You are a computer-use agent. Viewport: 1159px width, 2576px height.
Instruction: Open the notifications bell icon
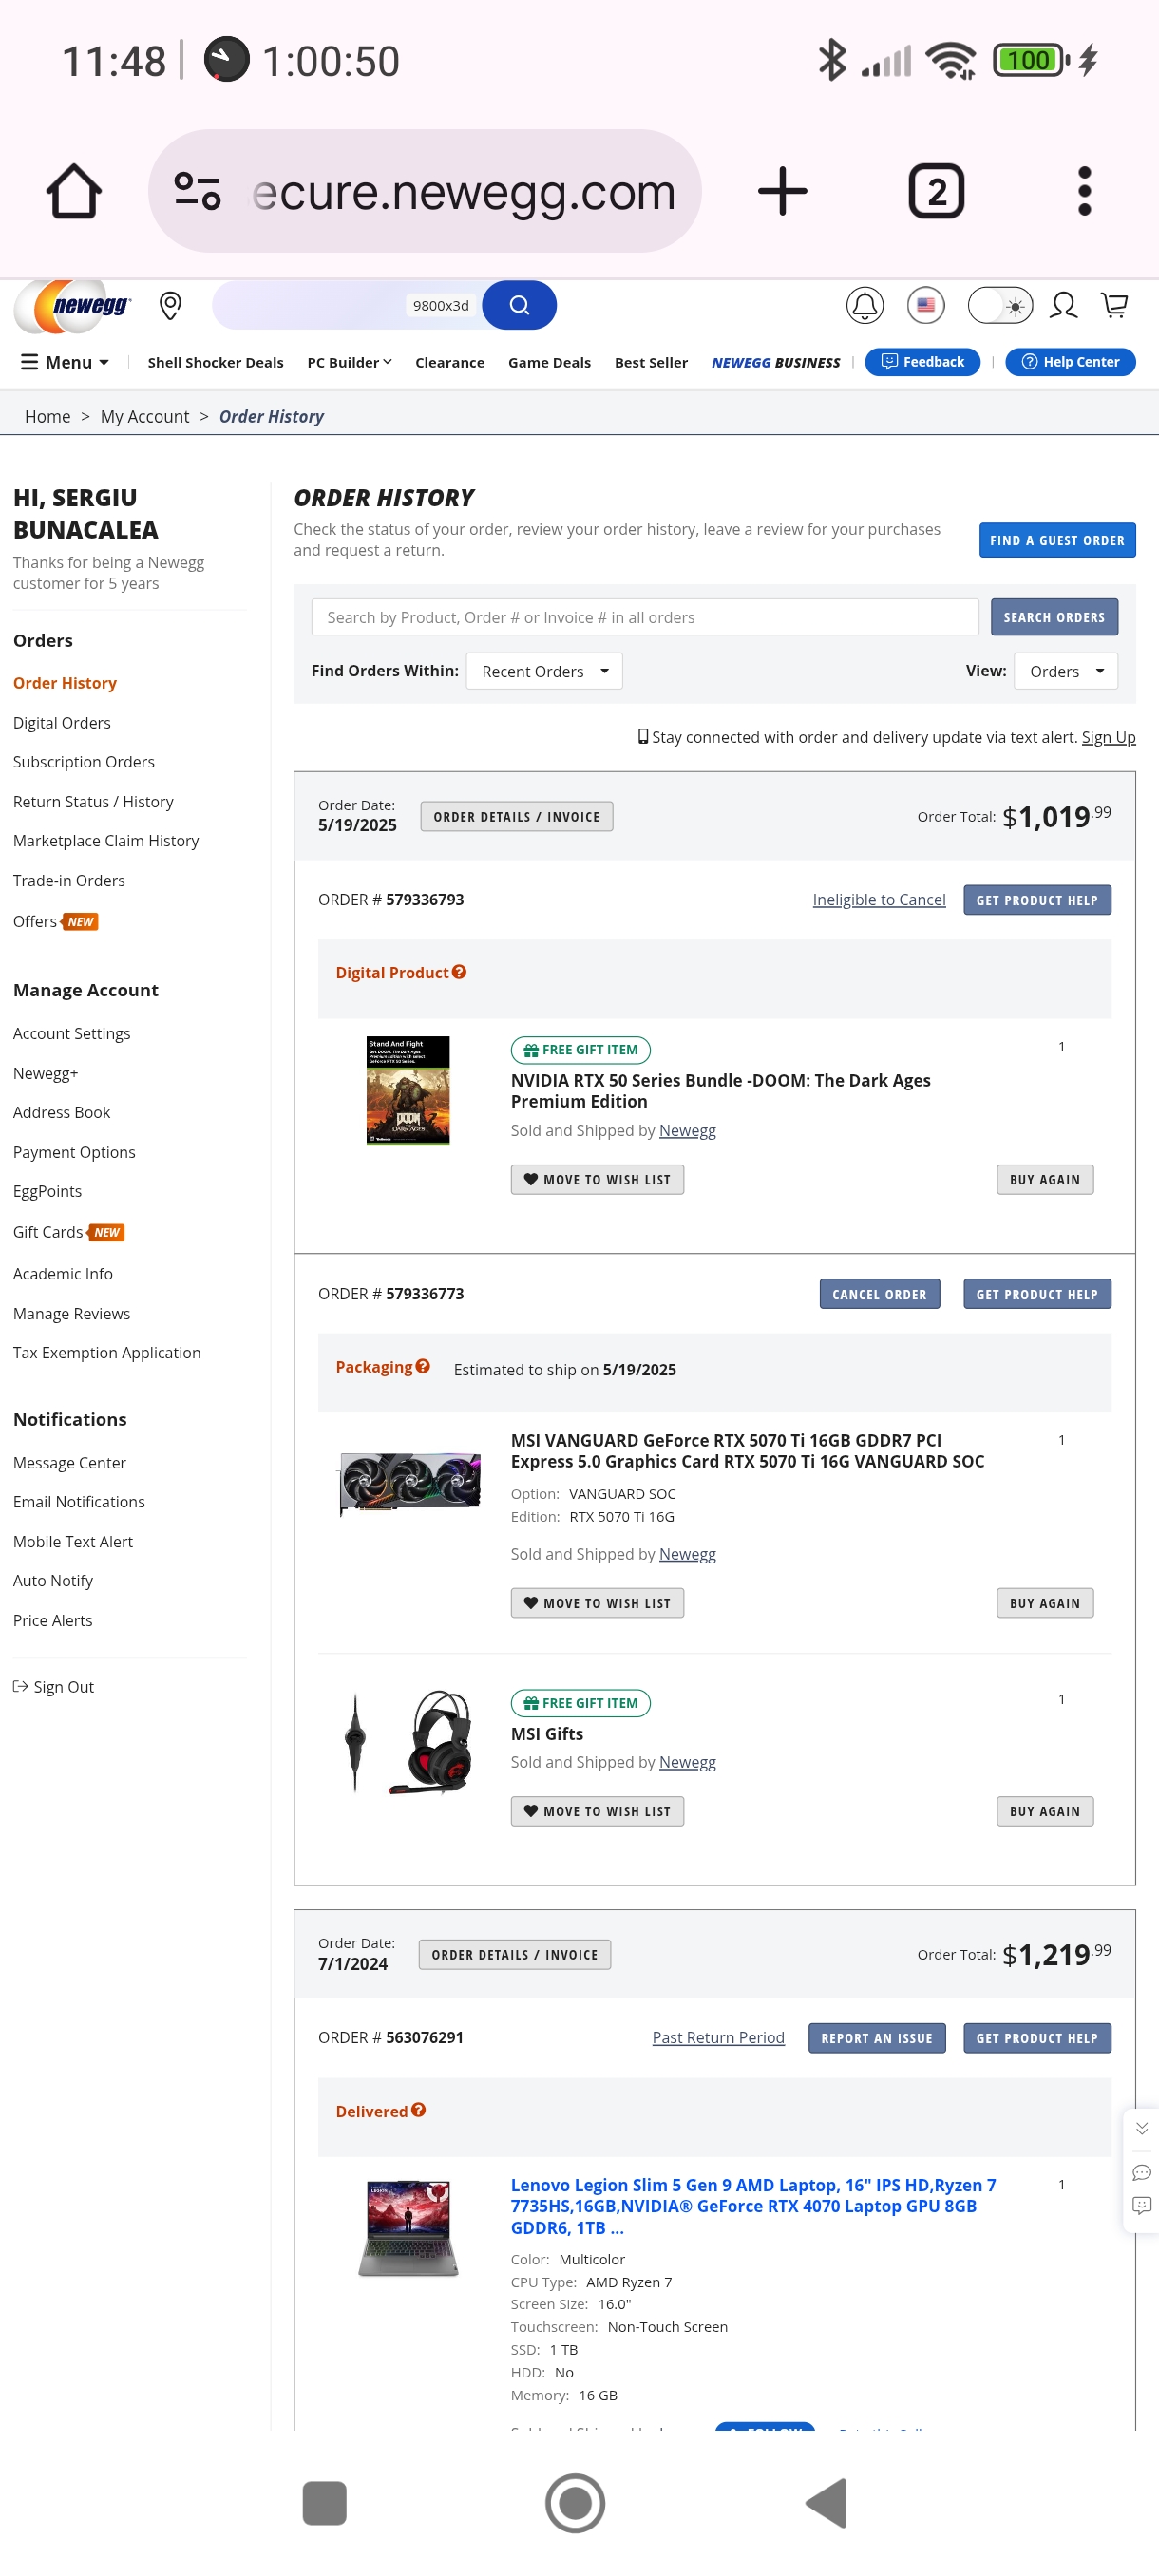(x=864, y=305)
